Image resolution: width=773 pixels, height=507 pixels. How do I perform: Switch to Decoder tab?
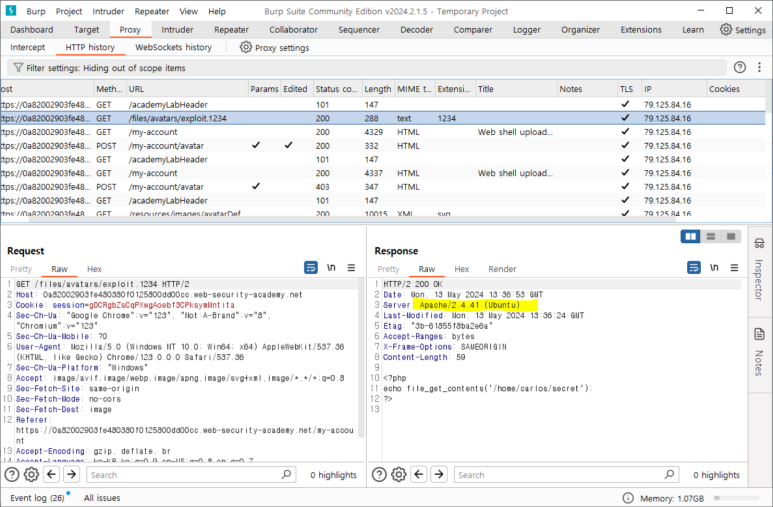tap(417, 30)
